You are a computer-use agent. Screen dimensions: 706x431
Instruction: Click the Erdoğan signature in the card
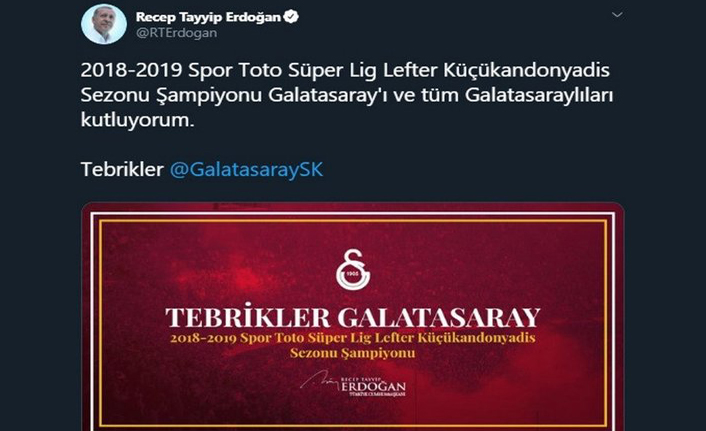[x=320, y=381]
